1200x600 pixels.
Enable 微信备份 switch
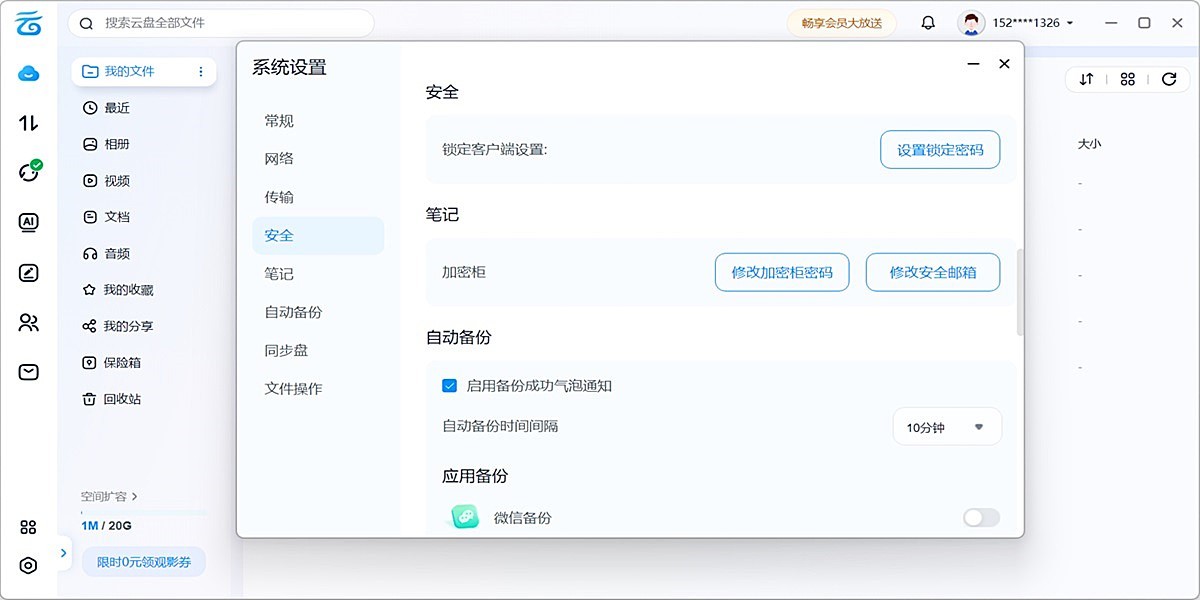tap(979, 517)
